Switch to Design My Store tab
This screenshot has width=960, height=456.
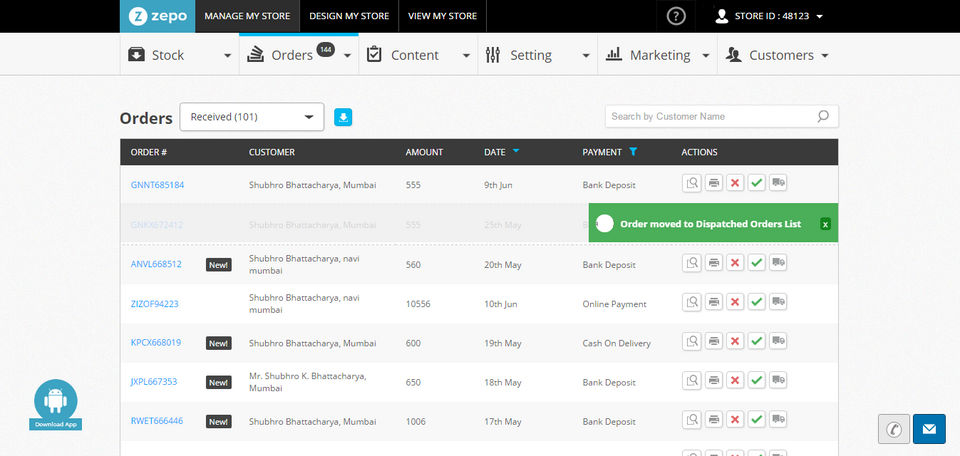coord(349,17)
